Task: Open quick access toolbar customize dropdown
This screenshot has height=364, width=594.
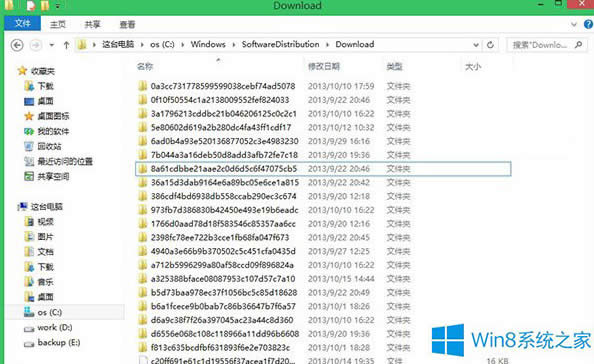Action: (x=58, y=6)
